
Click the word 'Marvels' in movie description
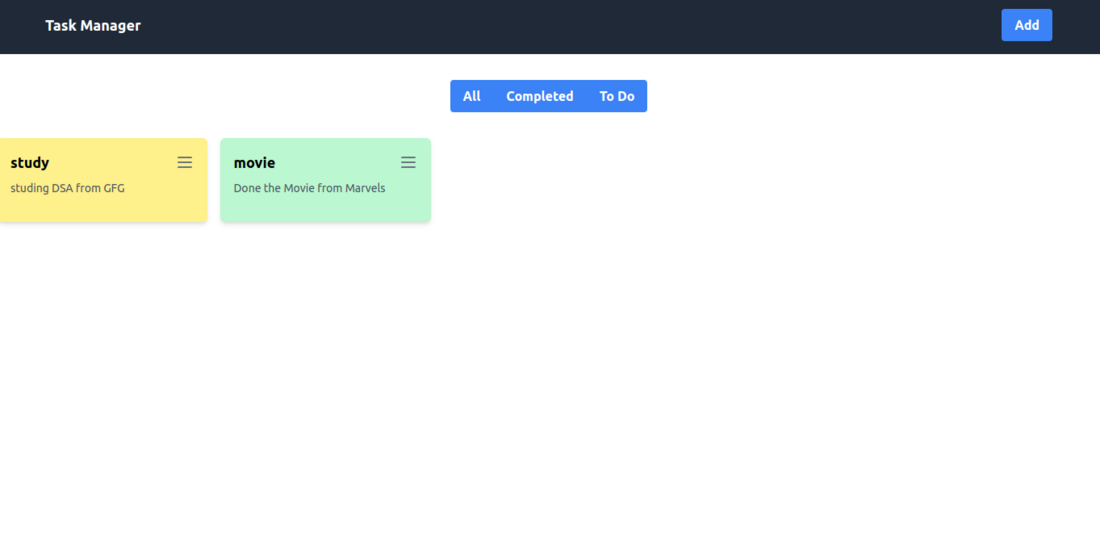(365, 188)
